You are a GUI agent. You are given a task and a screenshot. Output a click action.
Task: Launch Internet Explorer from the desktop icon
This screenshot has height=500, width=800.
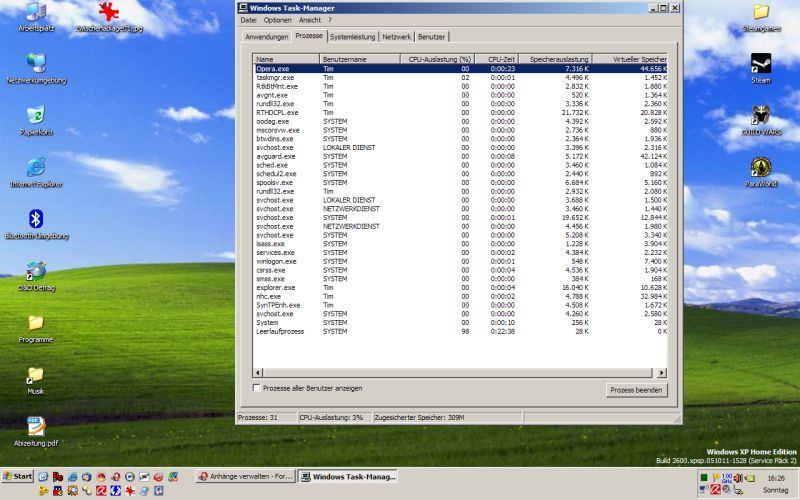coord(36,172)
